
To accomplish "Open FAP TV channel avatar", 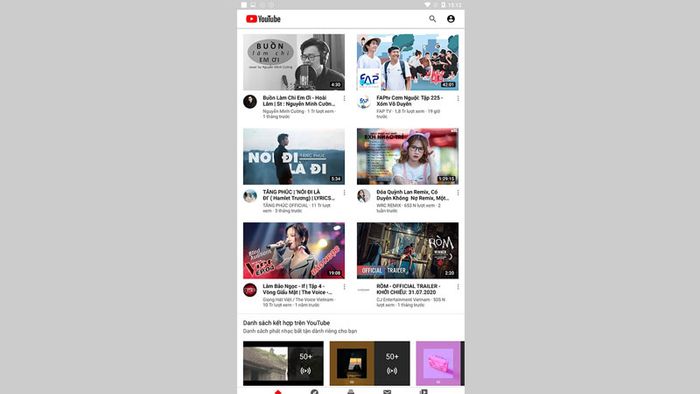I will pyautogui.click(x=364, y=102).
